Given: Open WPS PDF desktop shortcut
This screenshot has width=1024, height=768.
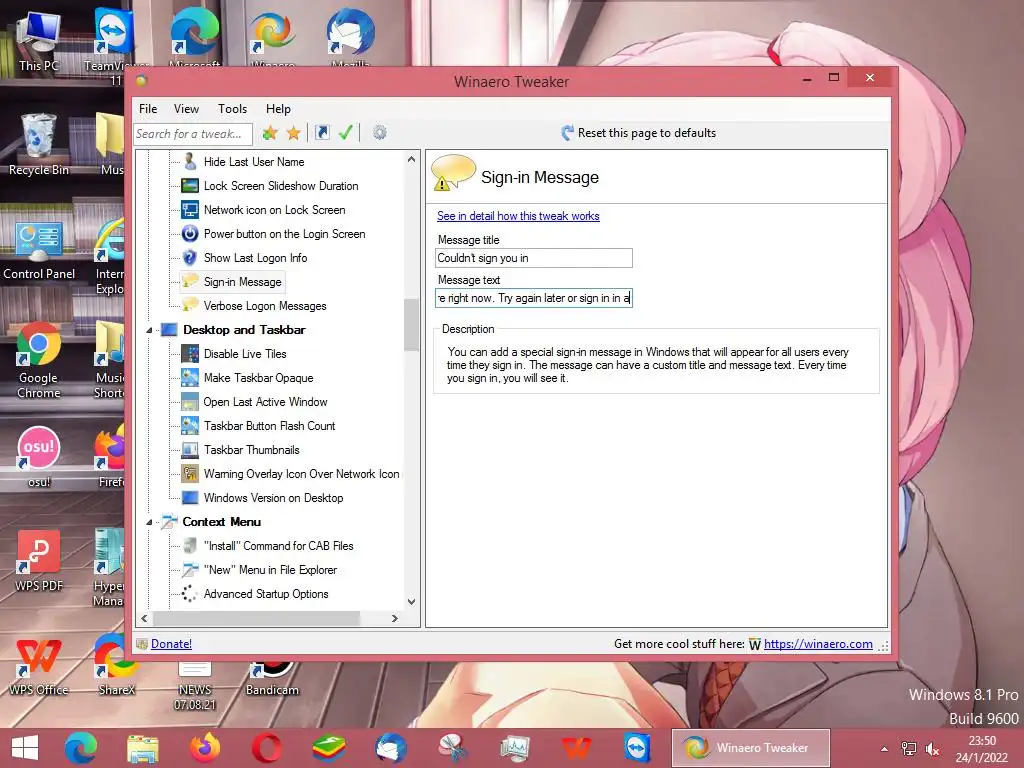Looking at the screenshot, I should (39, 560).
